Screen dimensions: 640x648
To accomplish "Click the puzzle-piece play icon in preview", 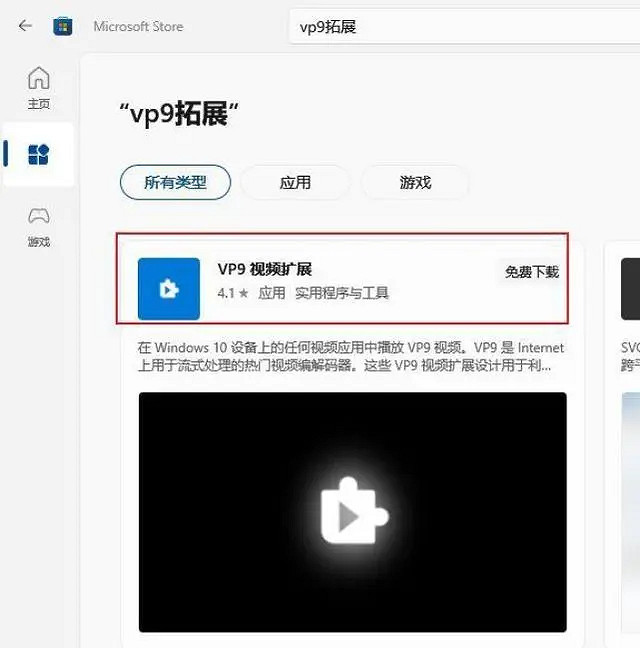I will [352, 514].
